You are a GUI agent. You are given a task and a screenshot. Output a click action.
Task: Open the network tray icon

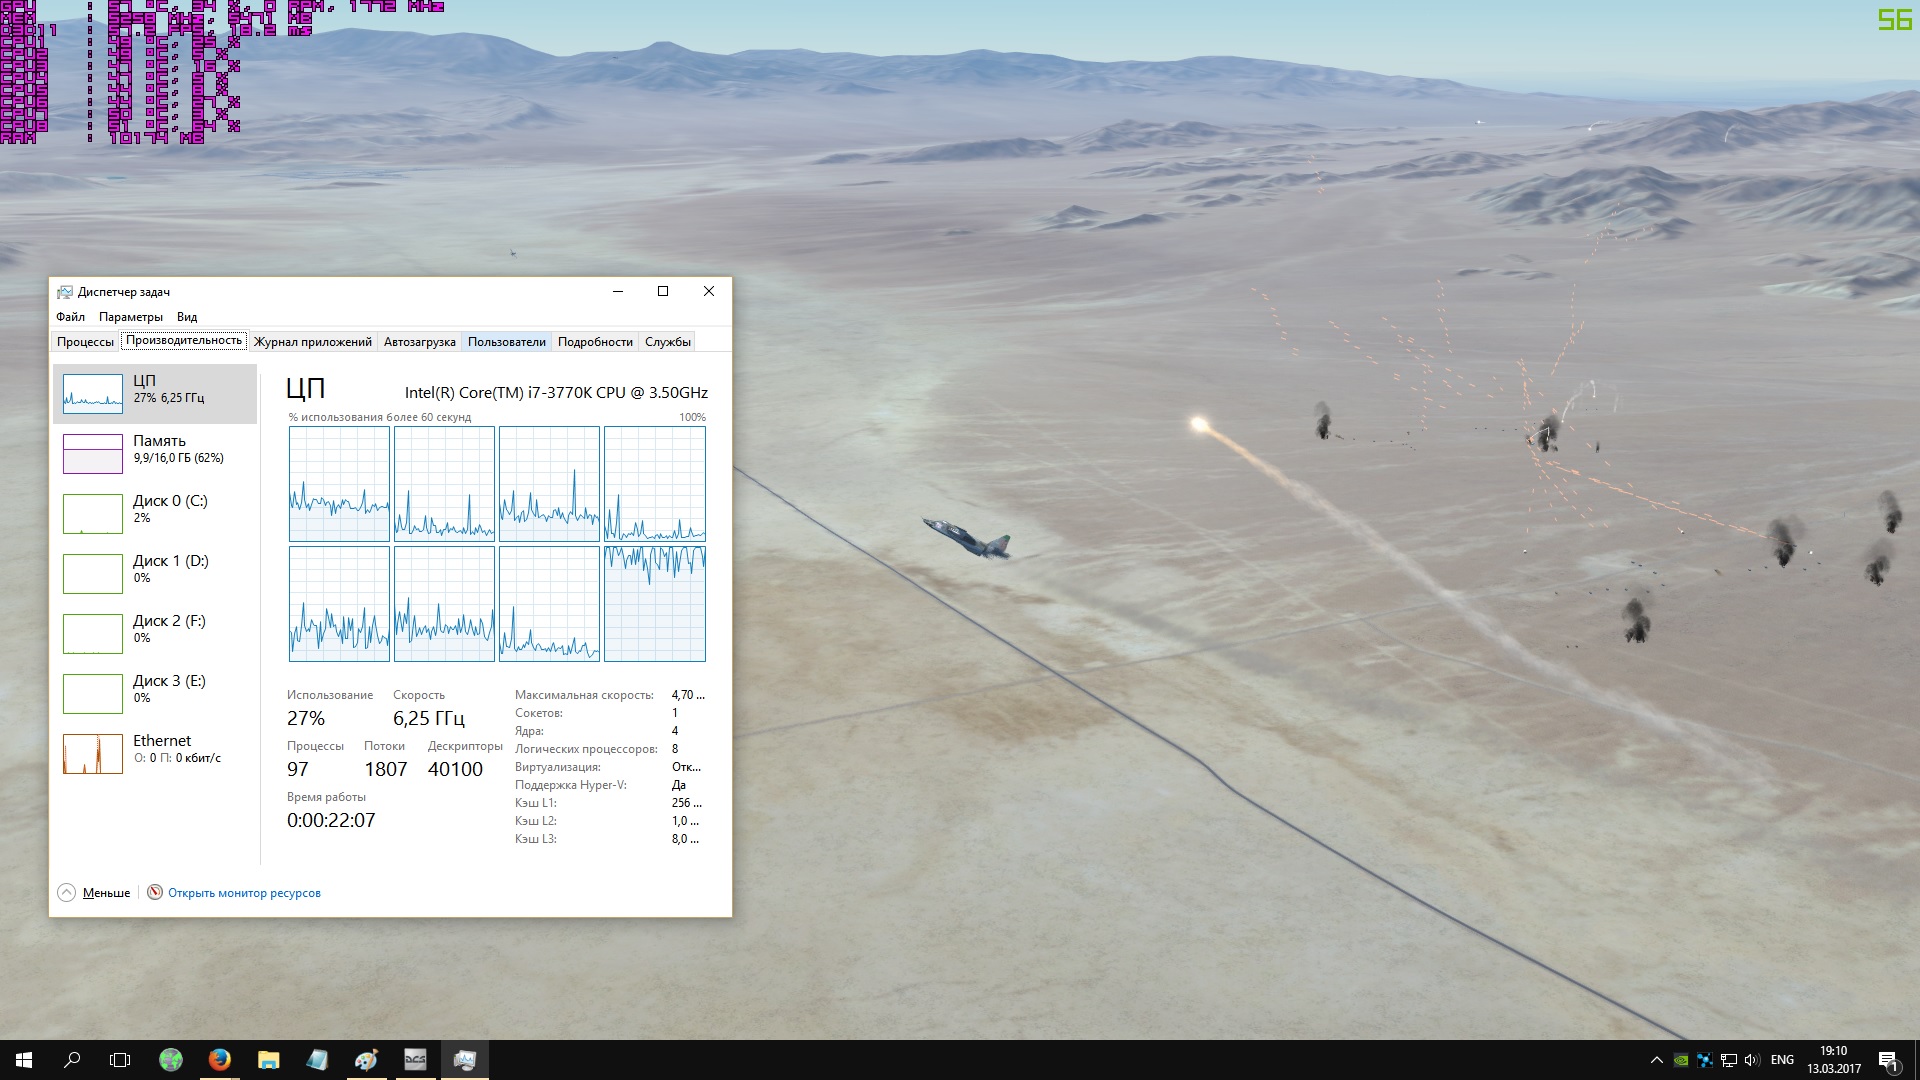coord(1729,1060)
